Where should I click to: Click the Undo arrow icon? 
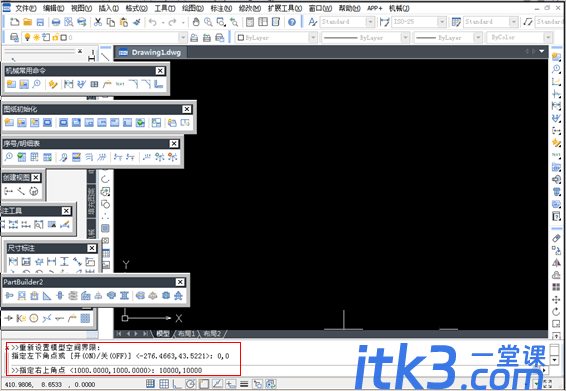pyautogui.click(x=153, y=22)
